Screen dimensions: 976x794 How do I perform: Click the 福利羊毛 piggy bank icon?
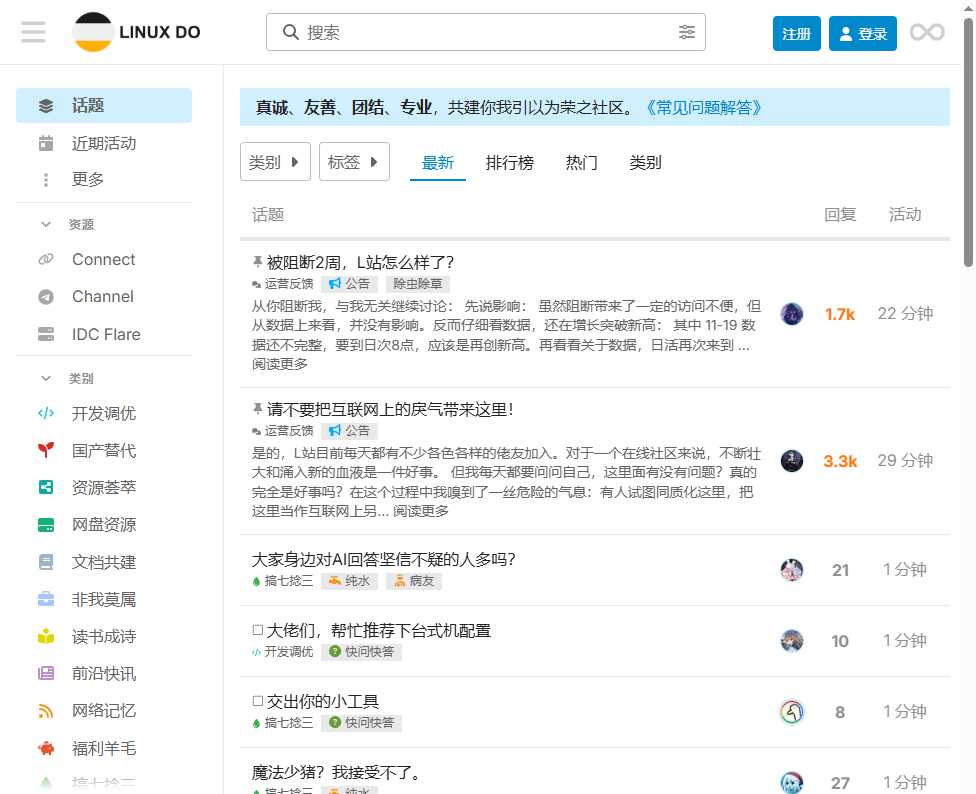[x=45, y=747]
